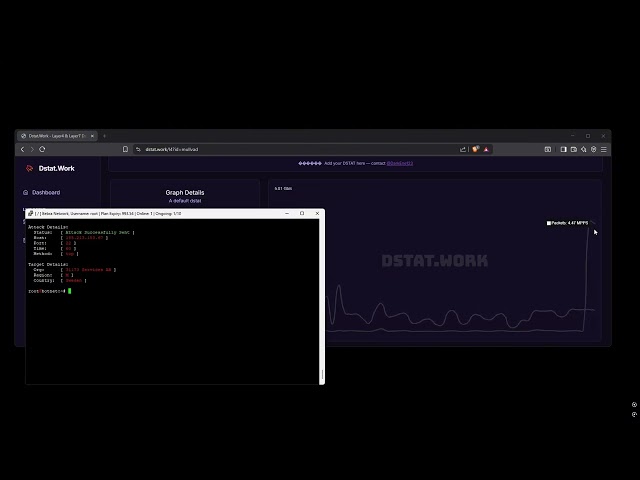This screenshot has height=480, width=640.
Task: Open Brave Shields lion icon
Action: pos(476,149)
